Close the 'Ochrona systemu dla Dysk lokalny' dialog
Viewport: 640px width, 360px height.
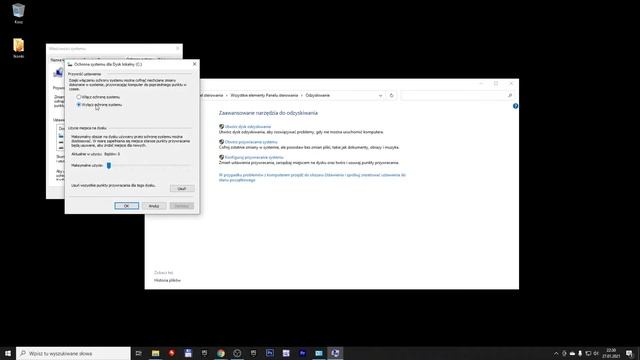point(194,64)
